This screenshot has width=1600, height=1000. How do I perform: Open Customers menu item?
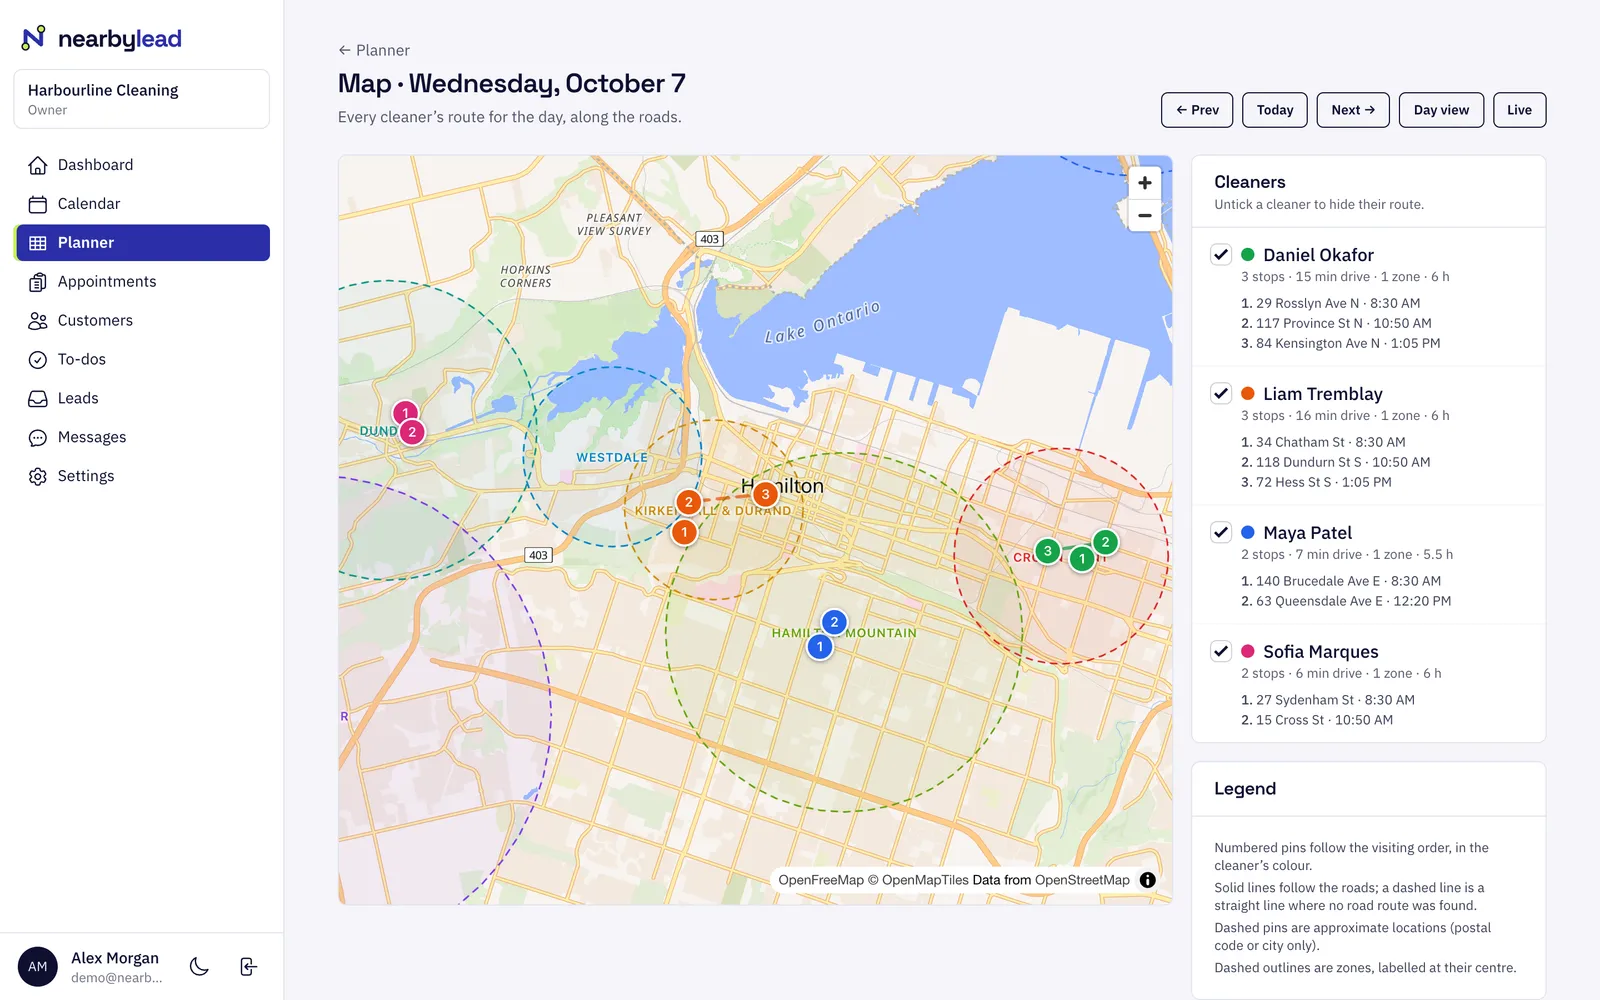(142, 321)
